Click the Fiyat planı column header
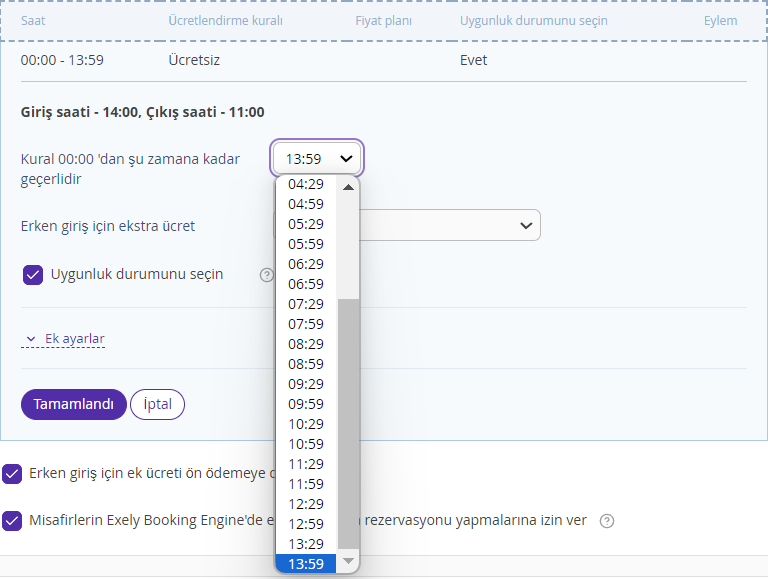768x579 pixels. click(x=384, y=21)
